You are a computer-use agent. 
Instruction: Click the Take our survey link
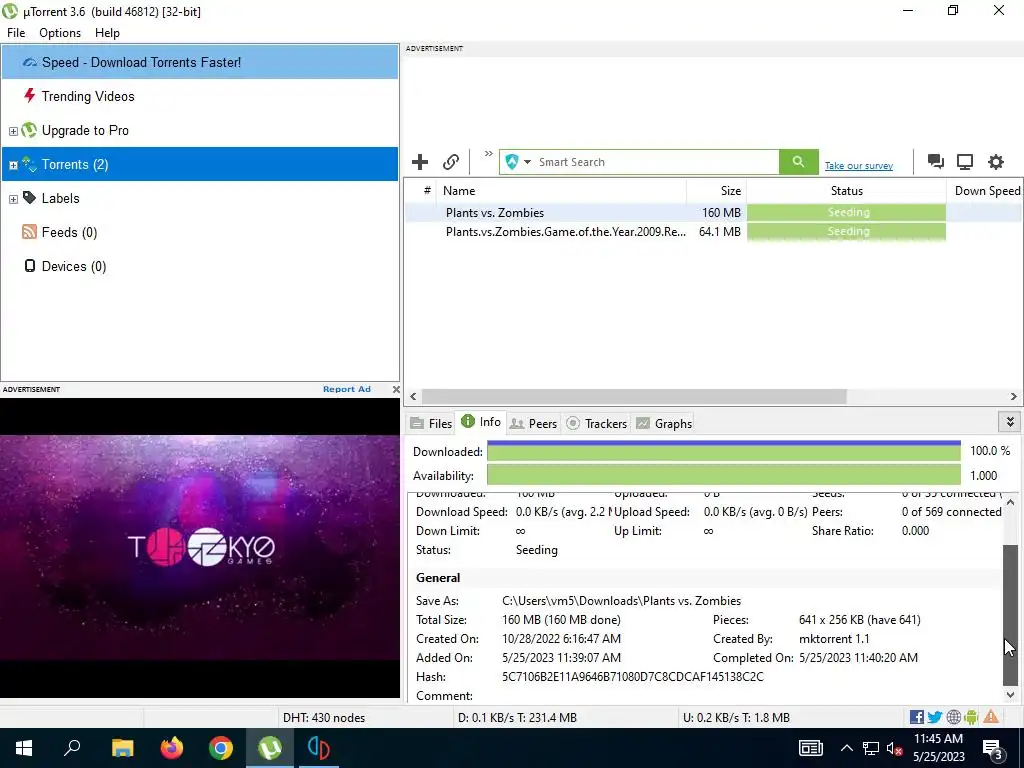click(x=858, y=166)
